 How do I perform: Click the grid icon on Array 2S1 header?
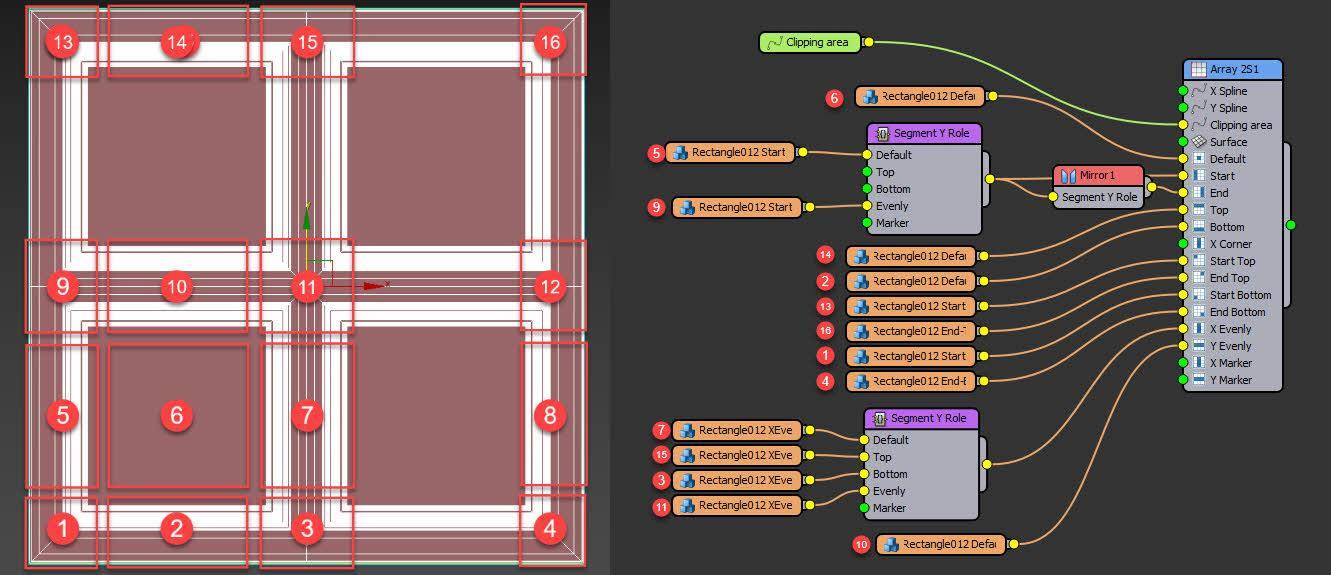tap(1198, 70)
